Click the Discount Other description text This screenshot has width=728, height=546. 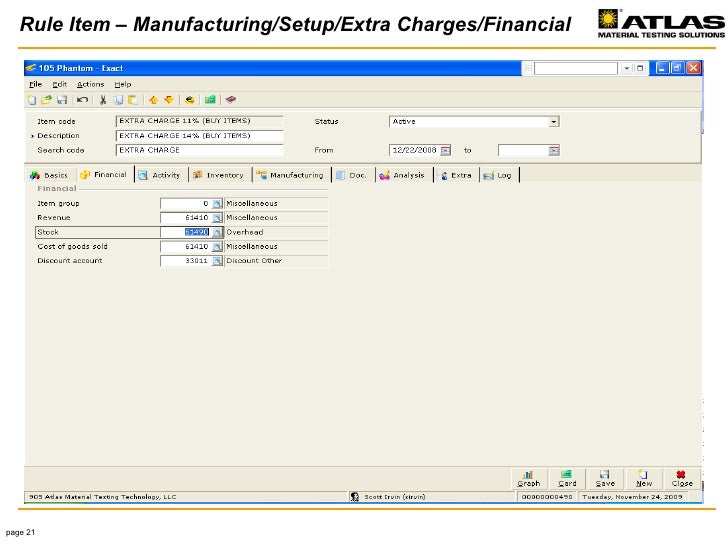tap(254, 261)
